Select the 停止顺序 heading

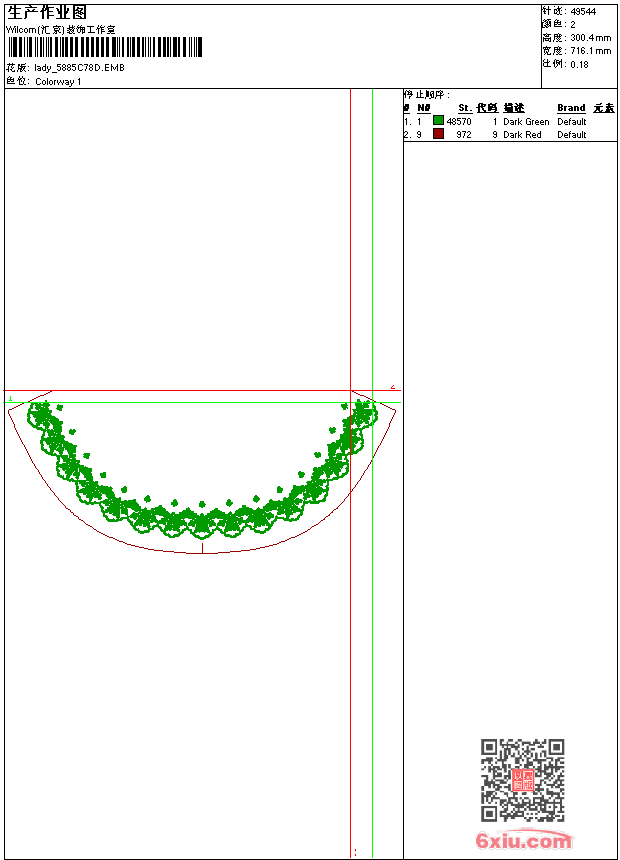tap(426, 95)
